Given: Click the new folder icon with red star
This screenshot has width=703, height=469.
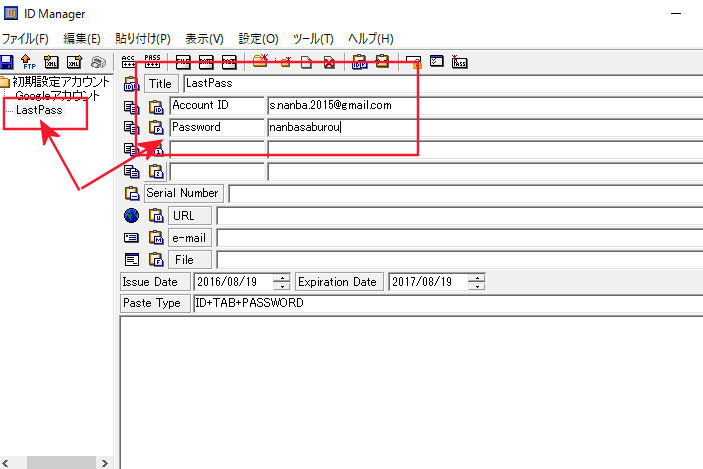Looking at the screenshot, I should [x=260, y=61].
